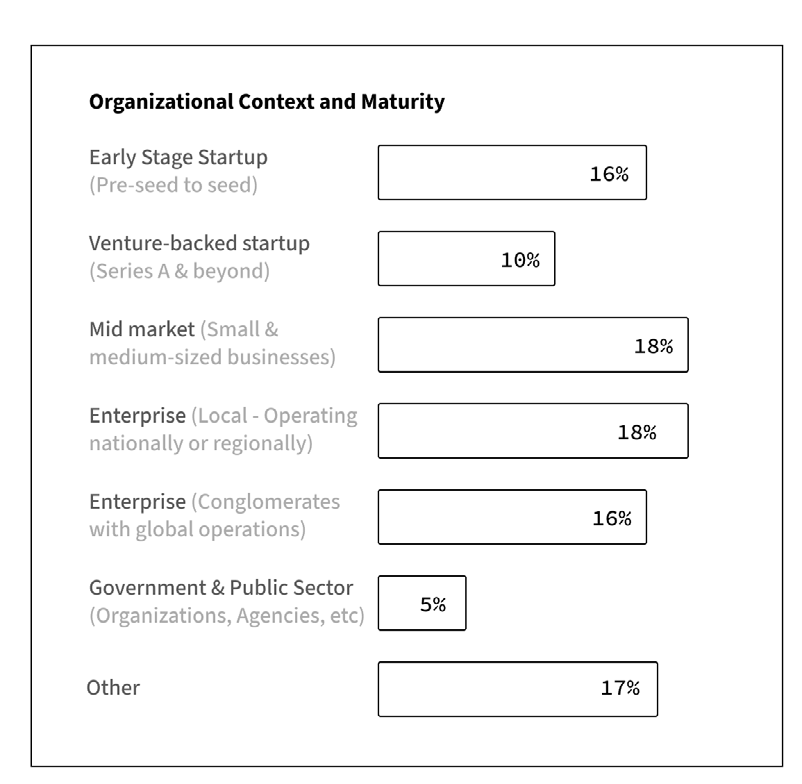This screenshot has height=784, width=802.
Task: Select the medium-sized businesses subtitle text
Action: click(212, 357)
